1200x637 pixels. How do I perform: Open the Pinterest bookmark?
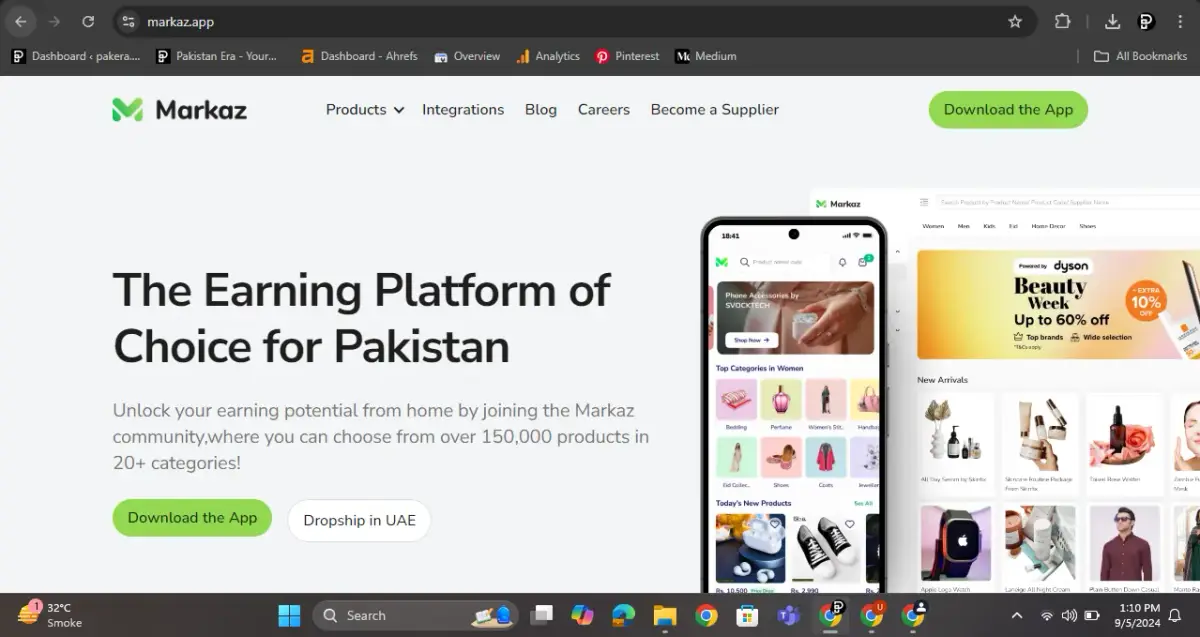point(627,56)
